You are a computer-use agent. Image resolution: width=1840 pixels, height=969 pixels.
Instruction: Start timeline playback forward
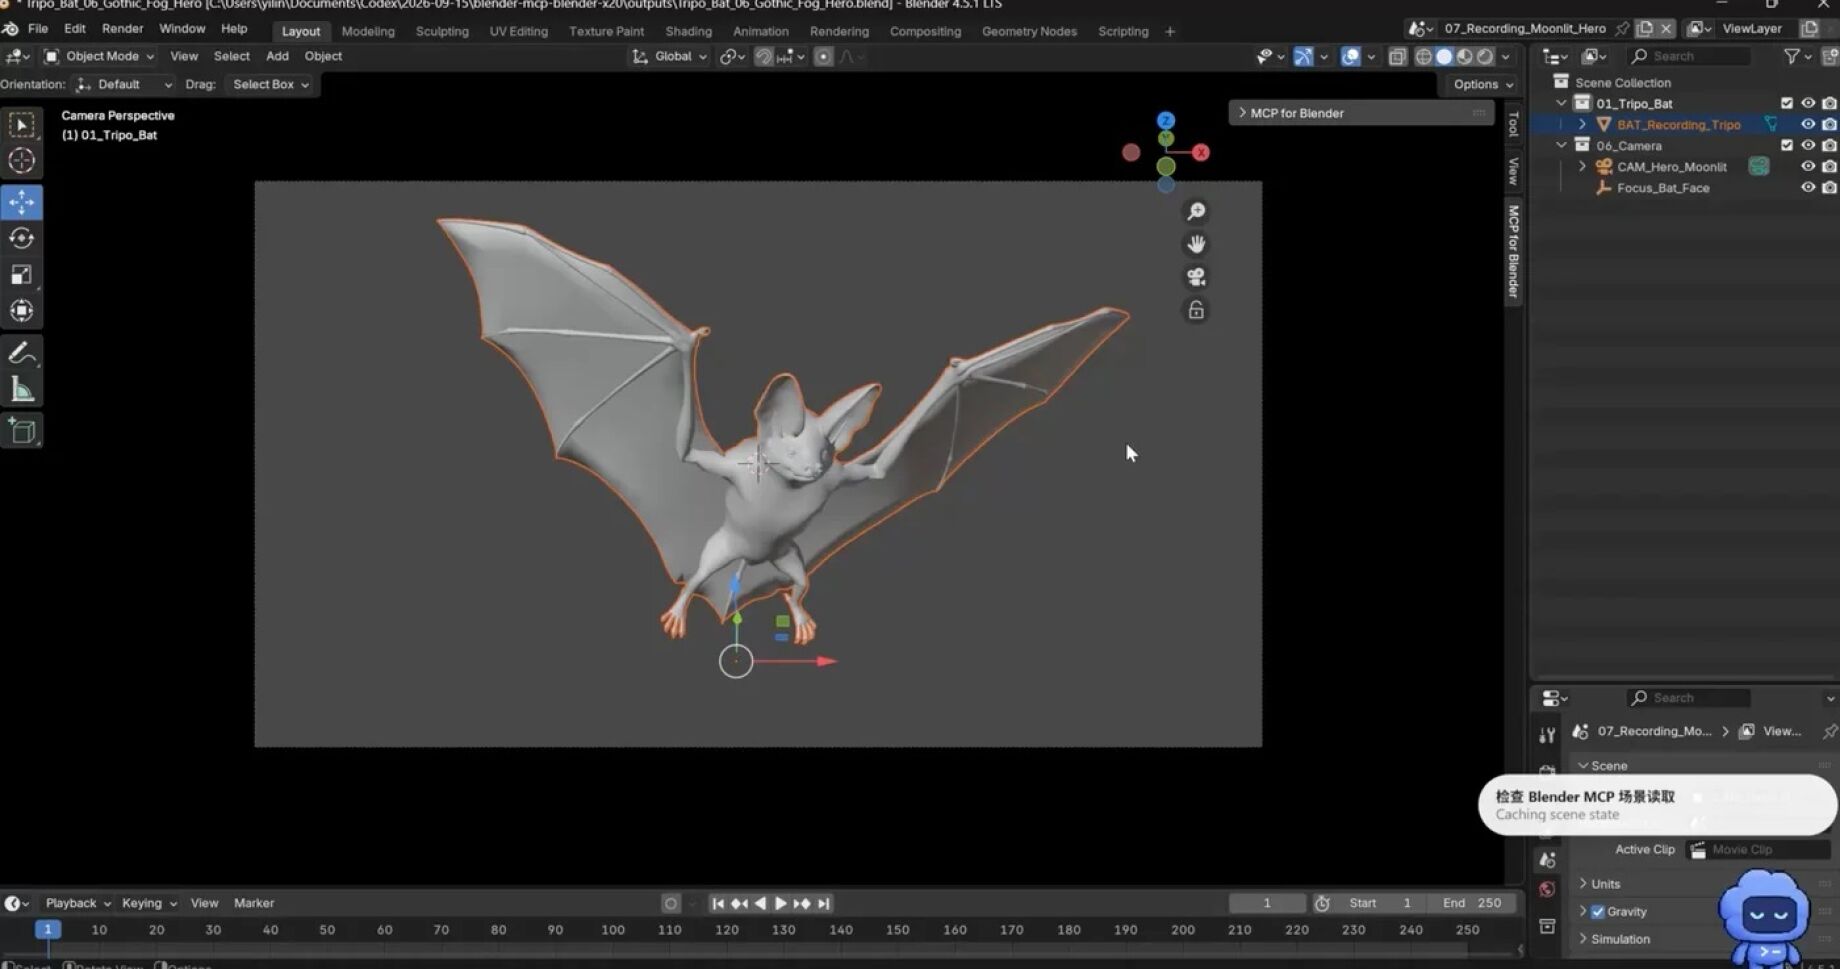(x=781, y=903)
